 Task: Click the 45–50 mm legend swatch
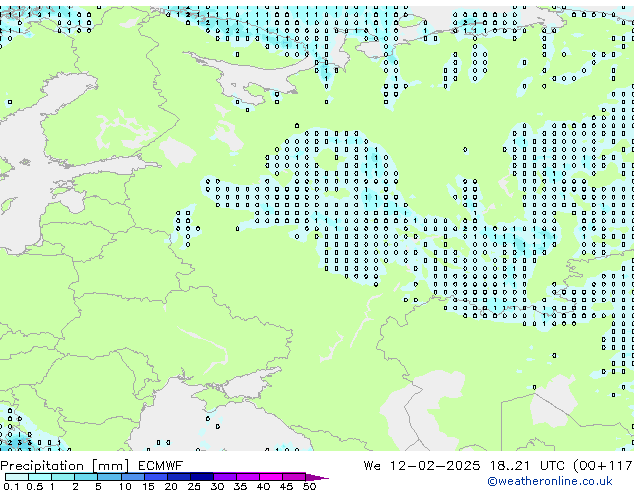294,477
